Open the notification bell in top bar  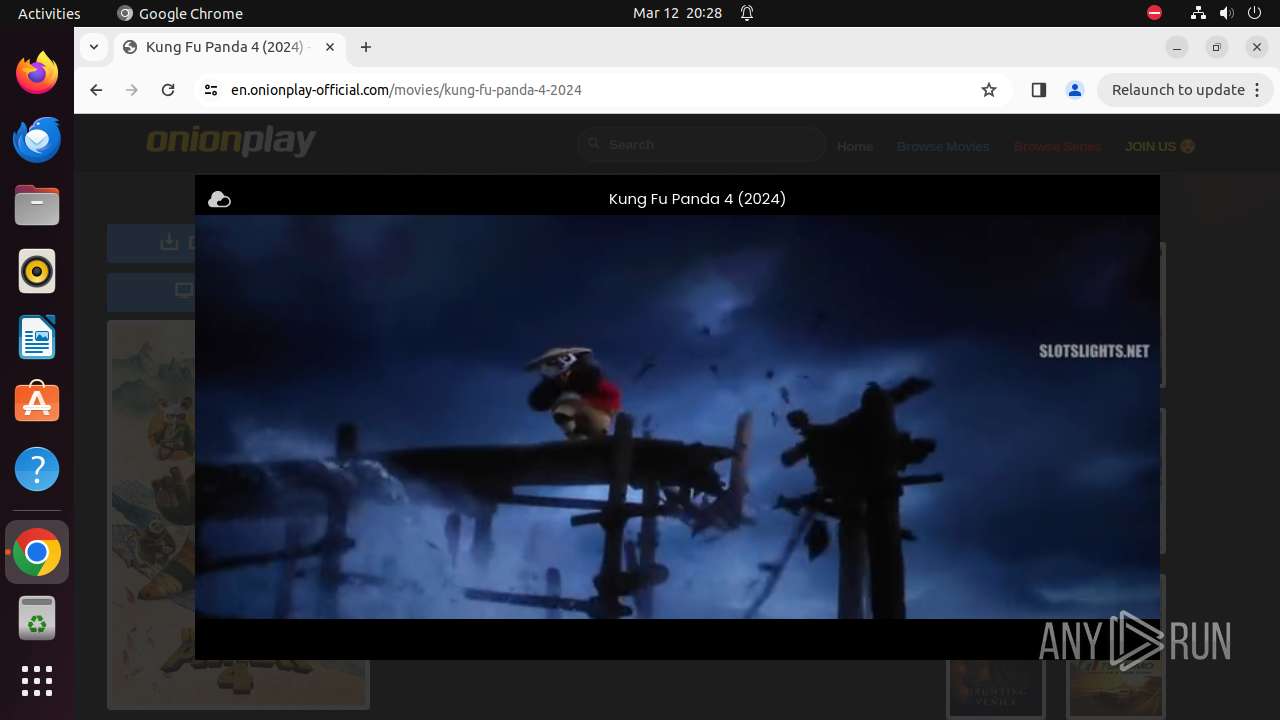747,13
